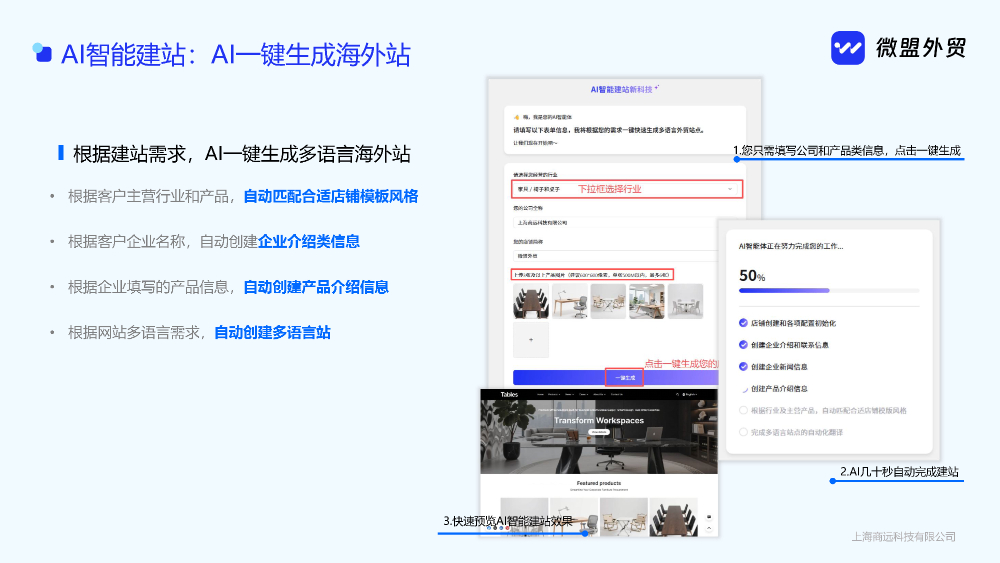Click blue text 自动创建多语言站
The image size is (1000, 563).
pos(272,333)
